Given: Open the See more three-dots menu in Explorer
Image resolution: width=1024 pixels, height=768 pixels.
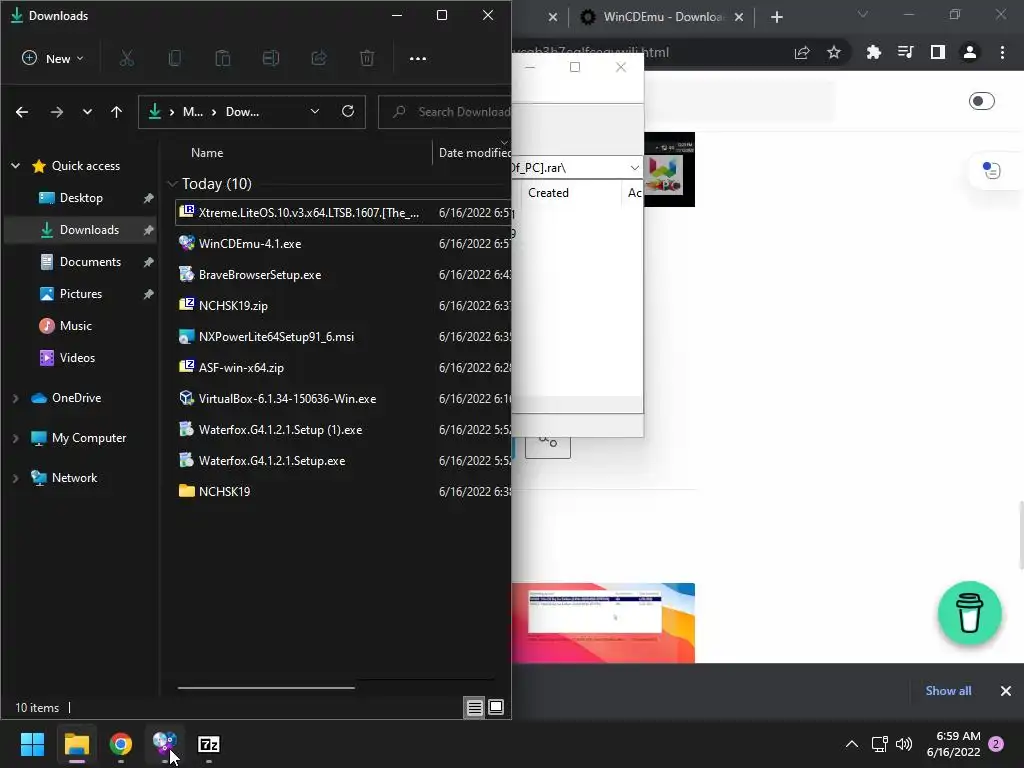Looking at the screenshot, I should (418, 59).
